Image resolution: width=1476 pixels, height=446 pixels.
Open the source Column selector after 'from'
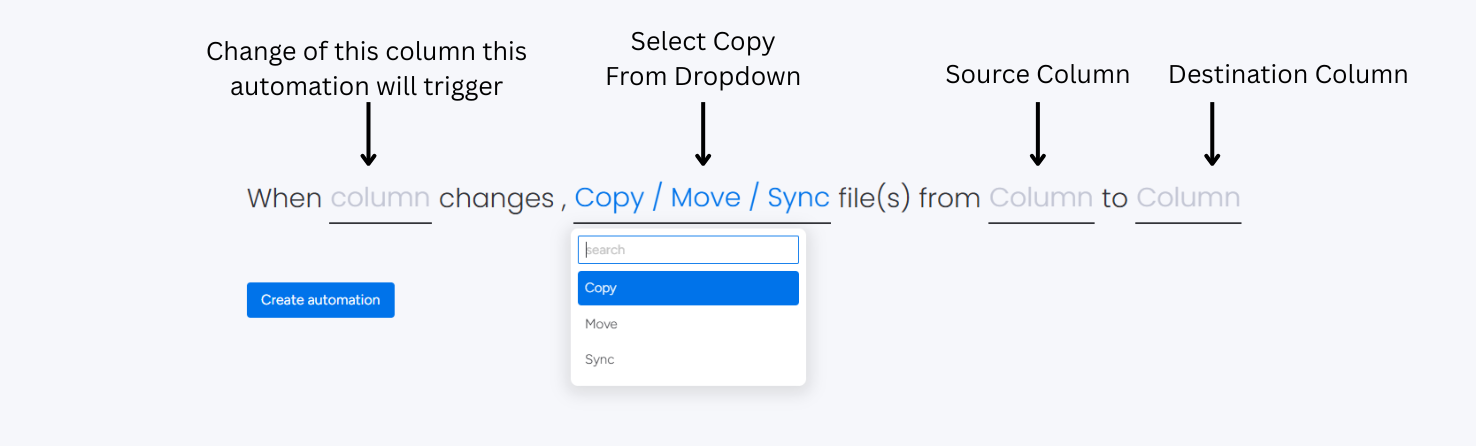1041,198
